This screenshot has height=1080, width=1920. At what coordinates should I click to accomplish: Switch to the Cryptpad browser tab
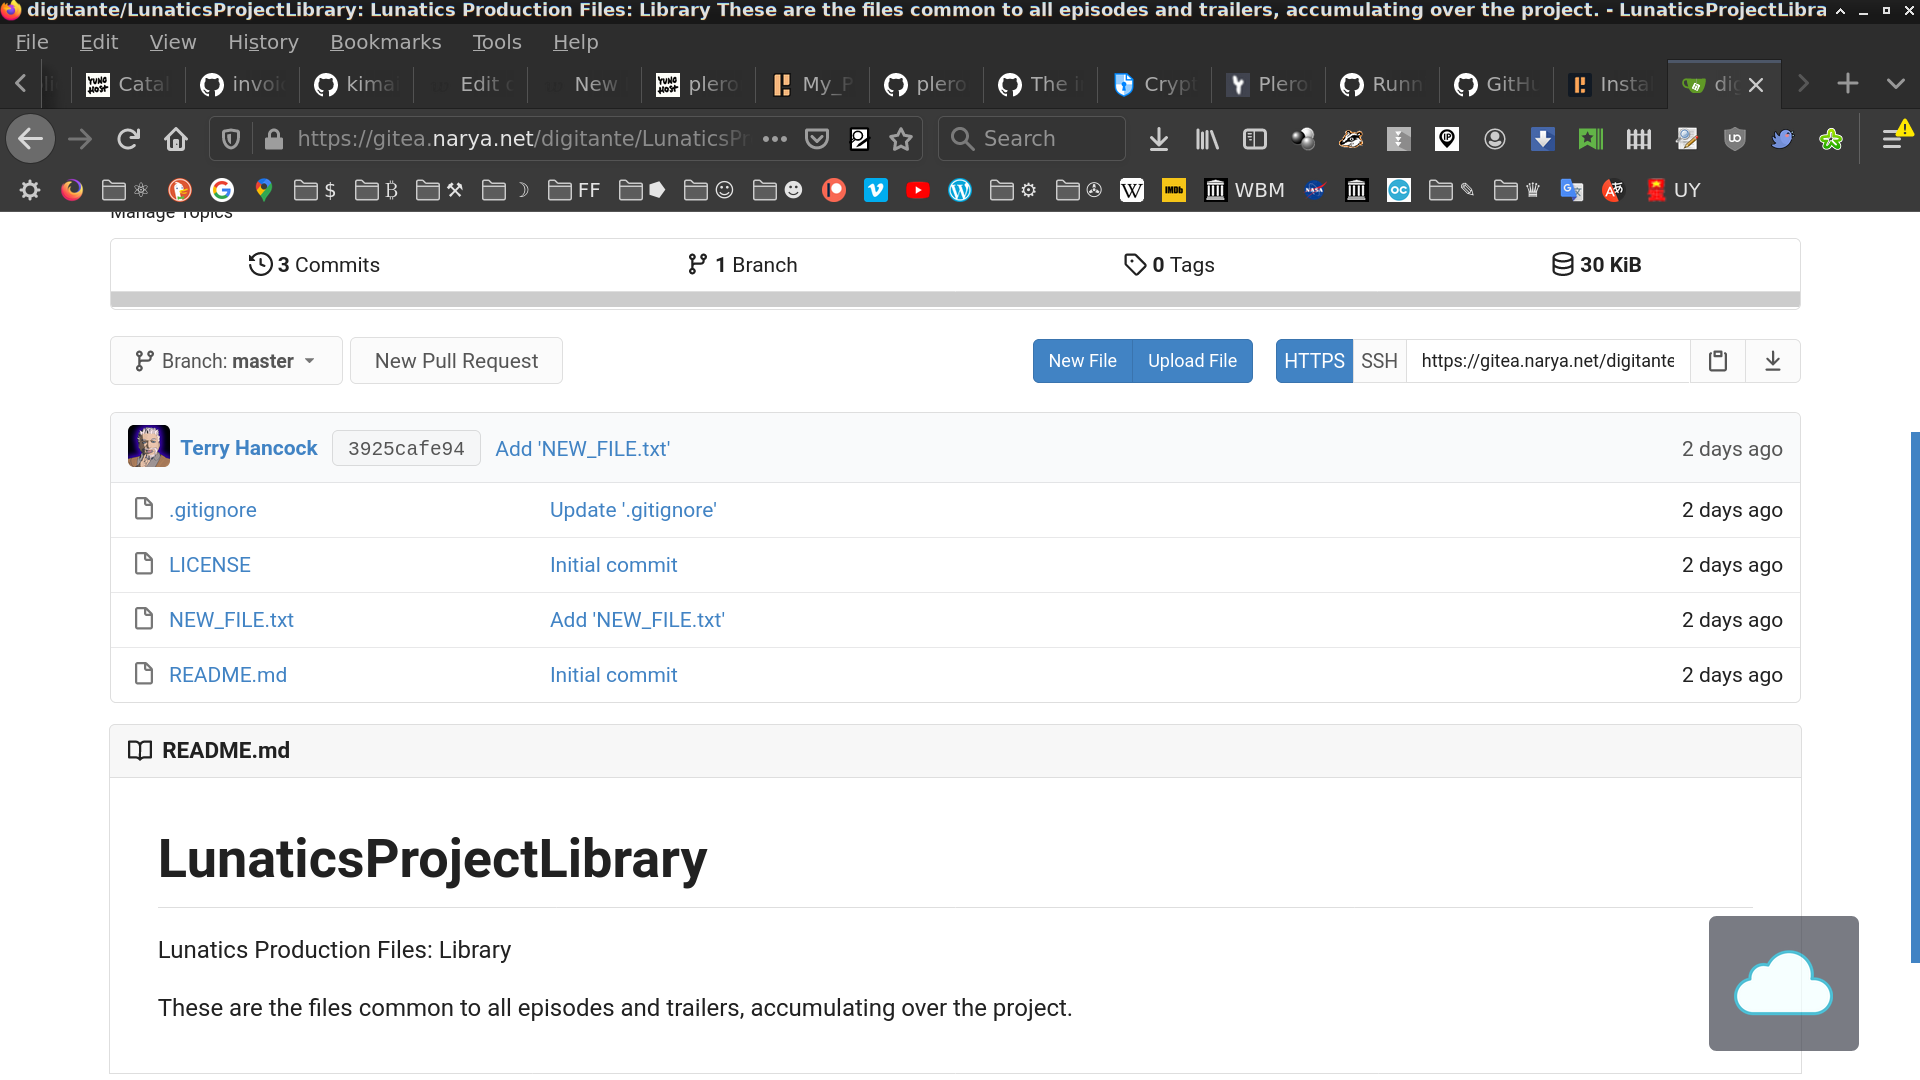click(x=1155, y=84)
